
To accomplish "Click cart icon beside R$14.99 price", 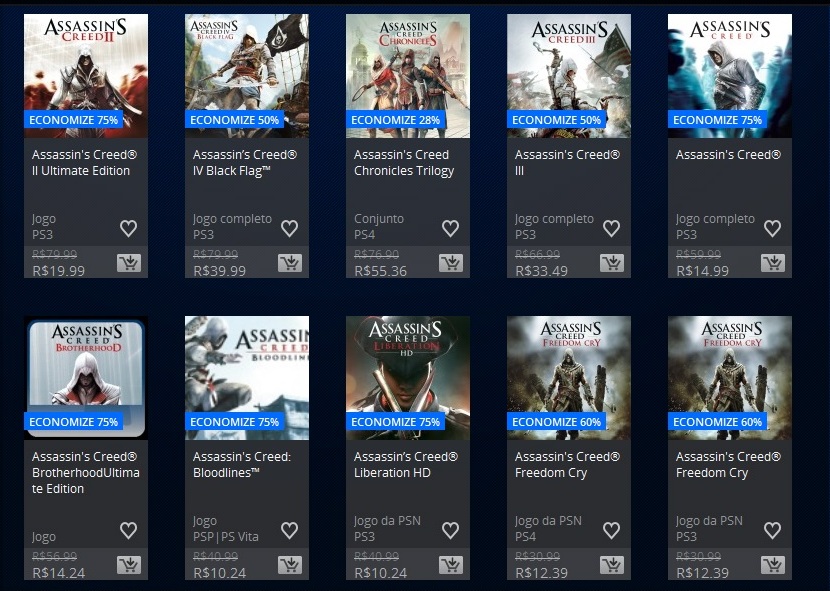I will pyautogui.click(x=773, y=263).
